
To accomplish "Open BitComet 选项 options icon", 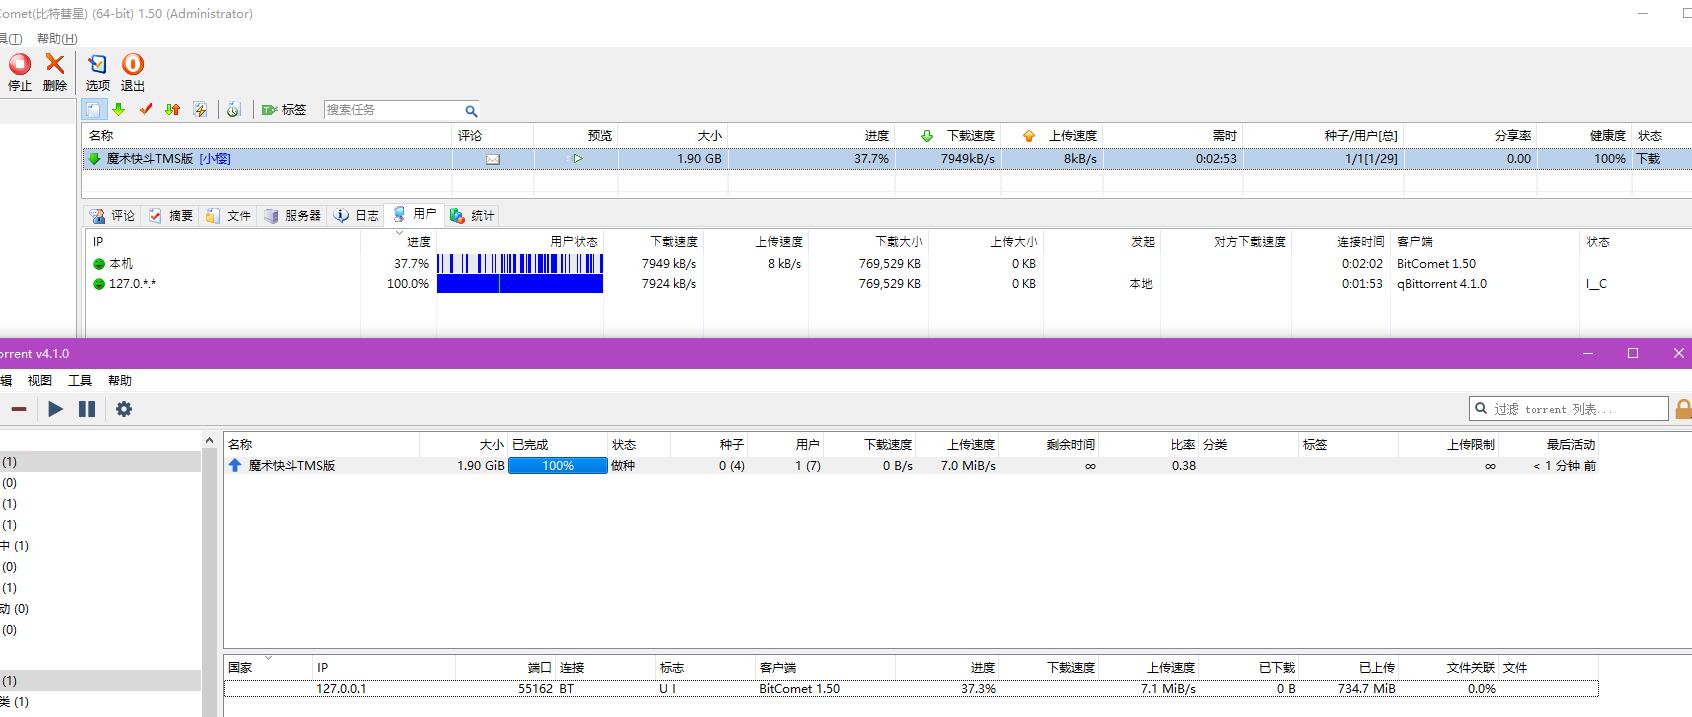I will click(97, 72).
